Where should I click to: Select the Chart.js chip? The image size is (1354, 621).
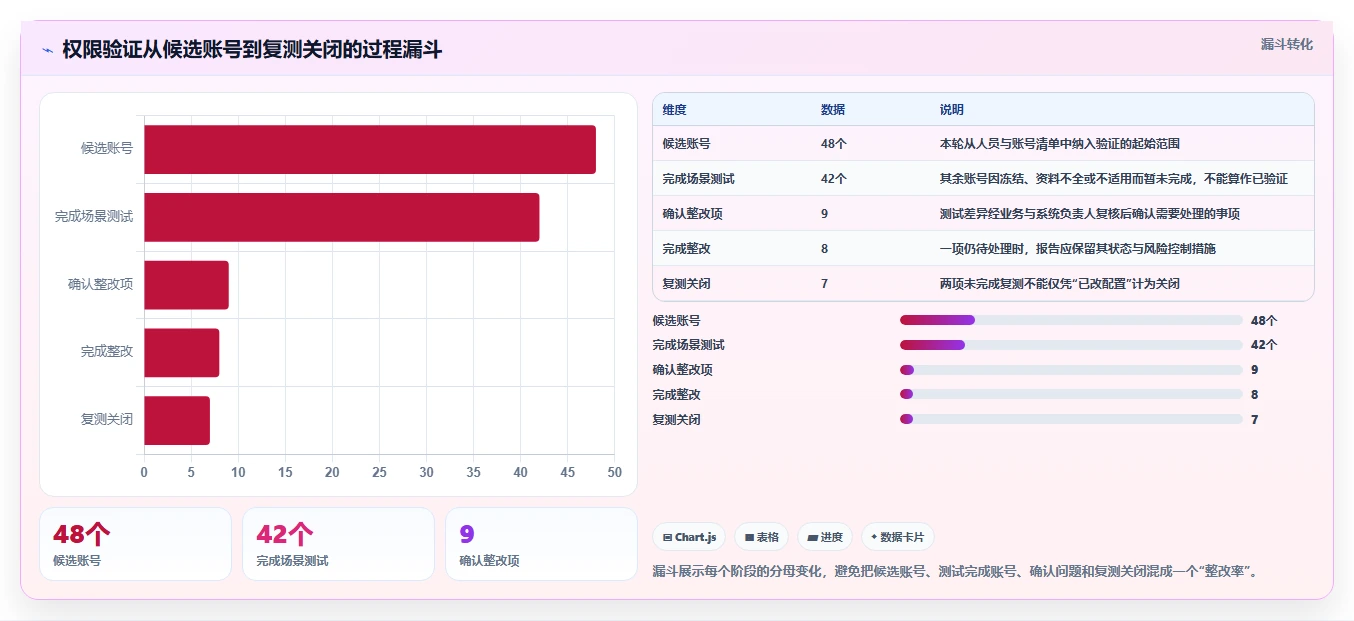(689, 537)
